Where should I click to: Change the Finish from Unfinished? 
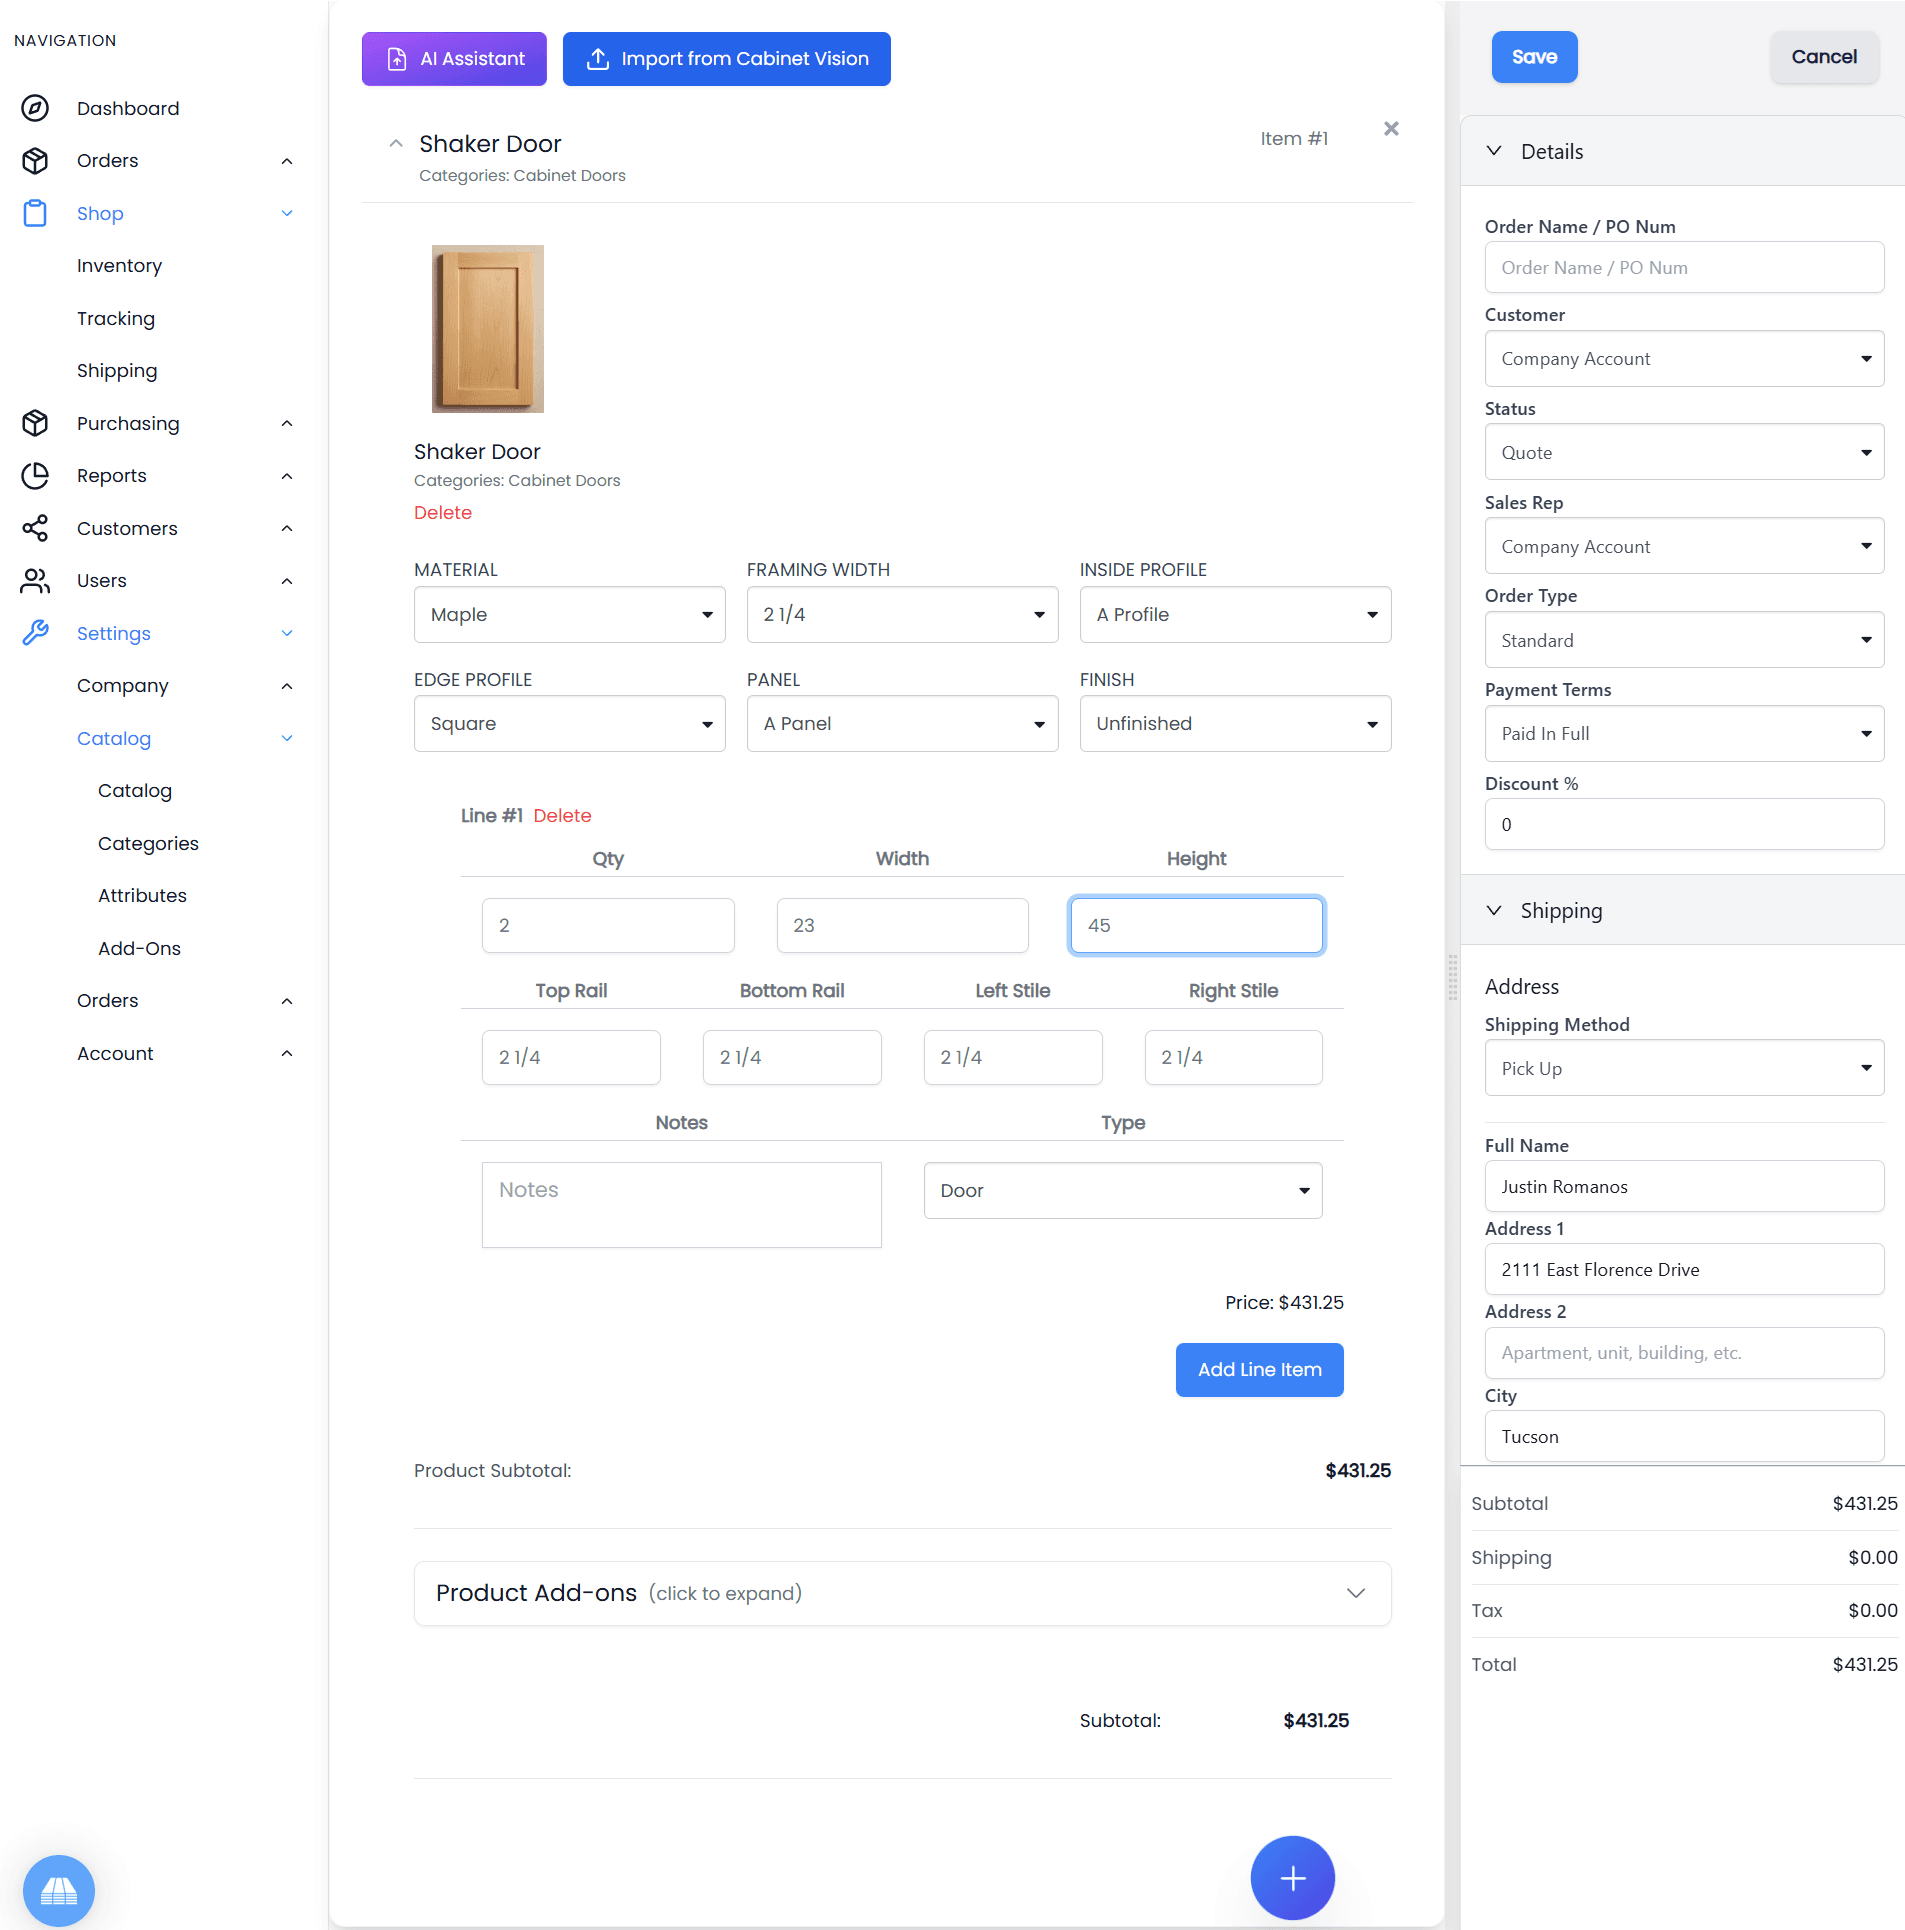click(1234, 723)
